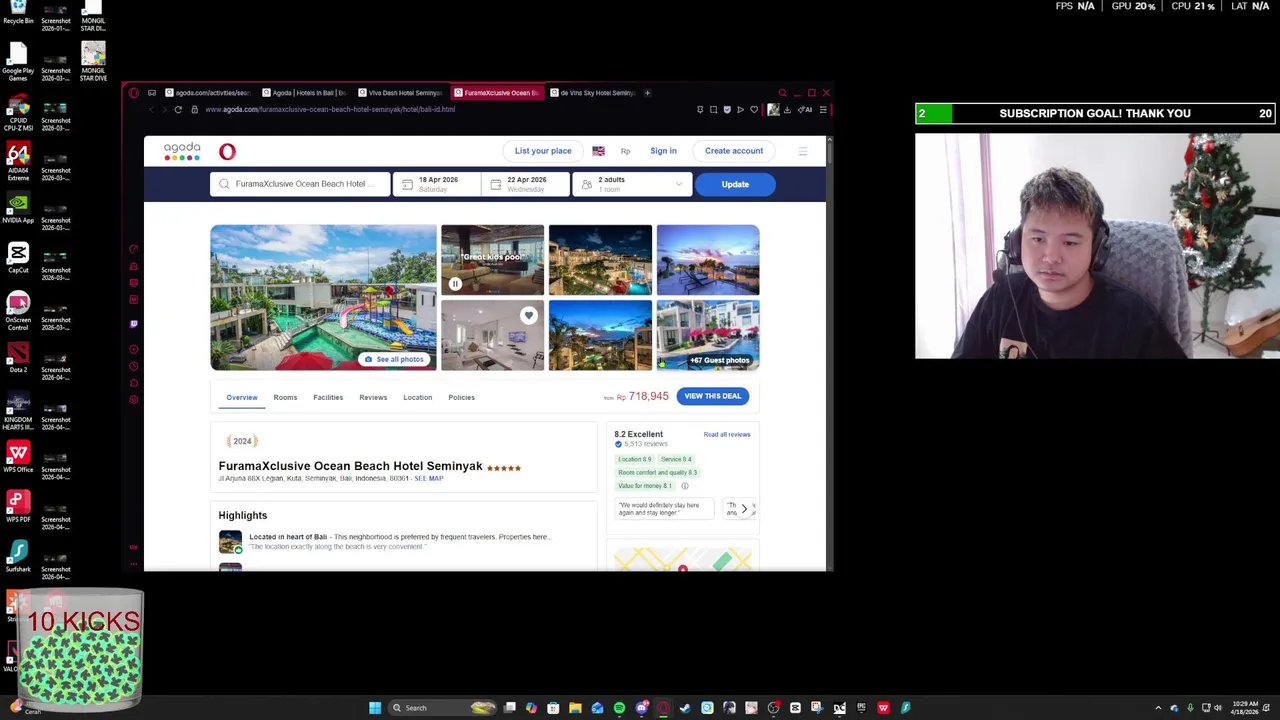Image resolution: width=1280 pixels, height=720 pixels.
Task: Open a new browser tab with plus
Action: coord(647,93)
